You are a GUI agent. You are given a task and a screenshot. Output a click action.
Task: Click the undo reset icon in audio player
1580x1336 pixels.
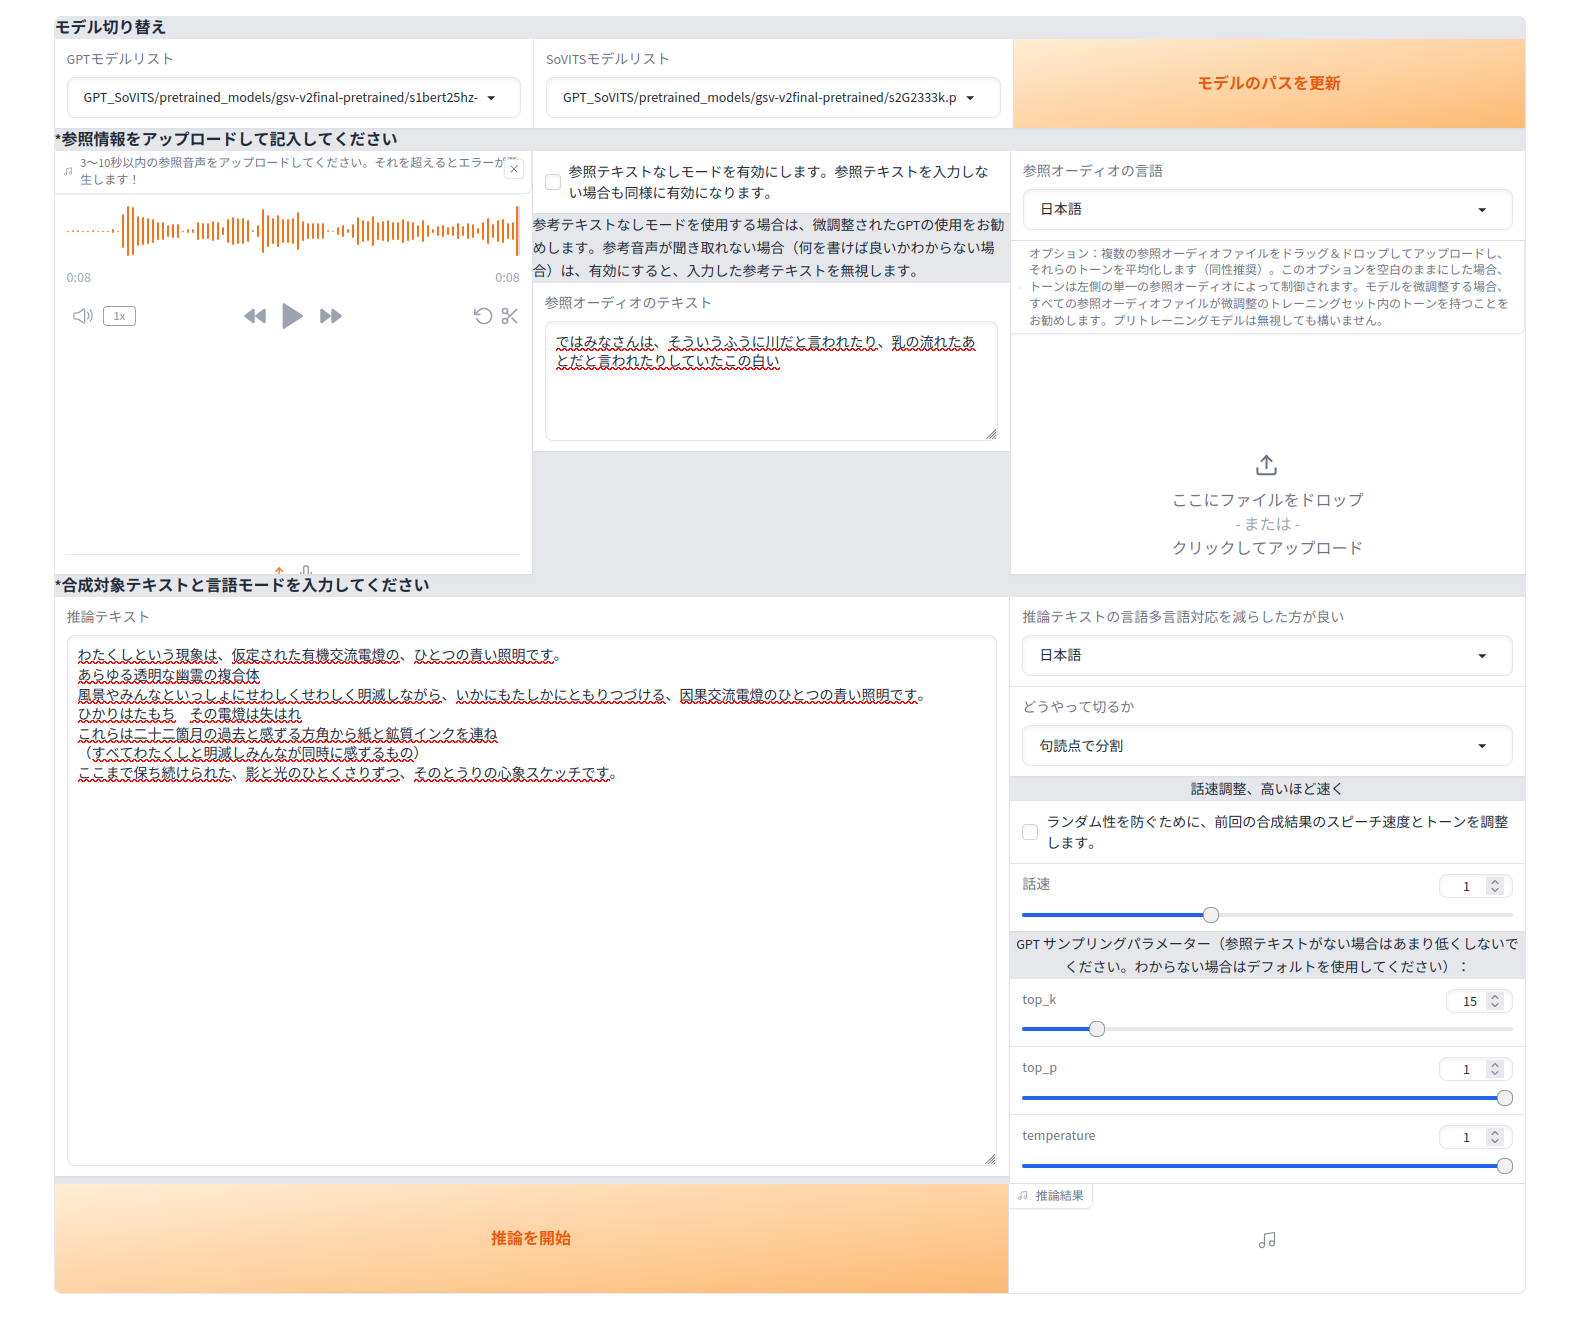483,316
